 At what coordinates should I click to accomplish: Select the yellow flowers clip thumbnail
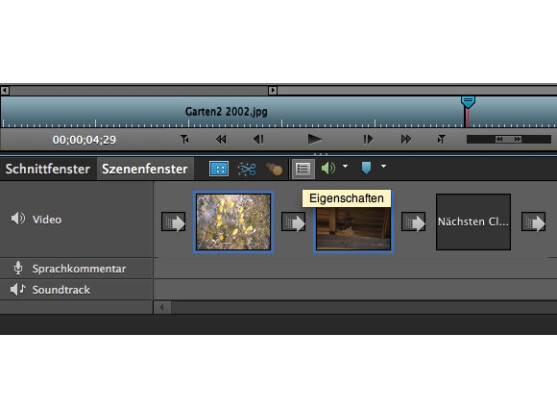tap(233, 222)
